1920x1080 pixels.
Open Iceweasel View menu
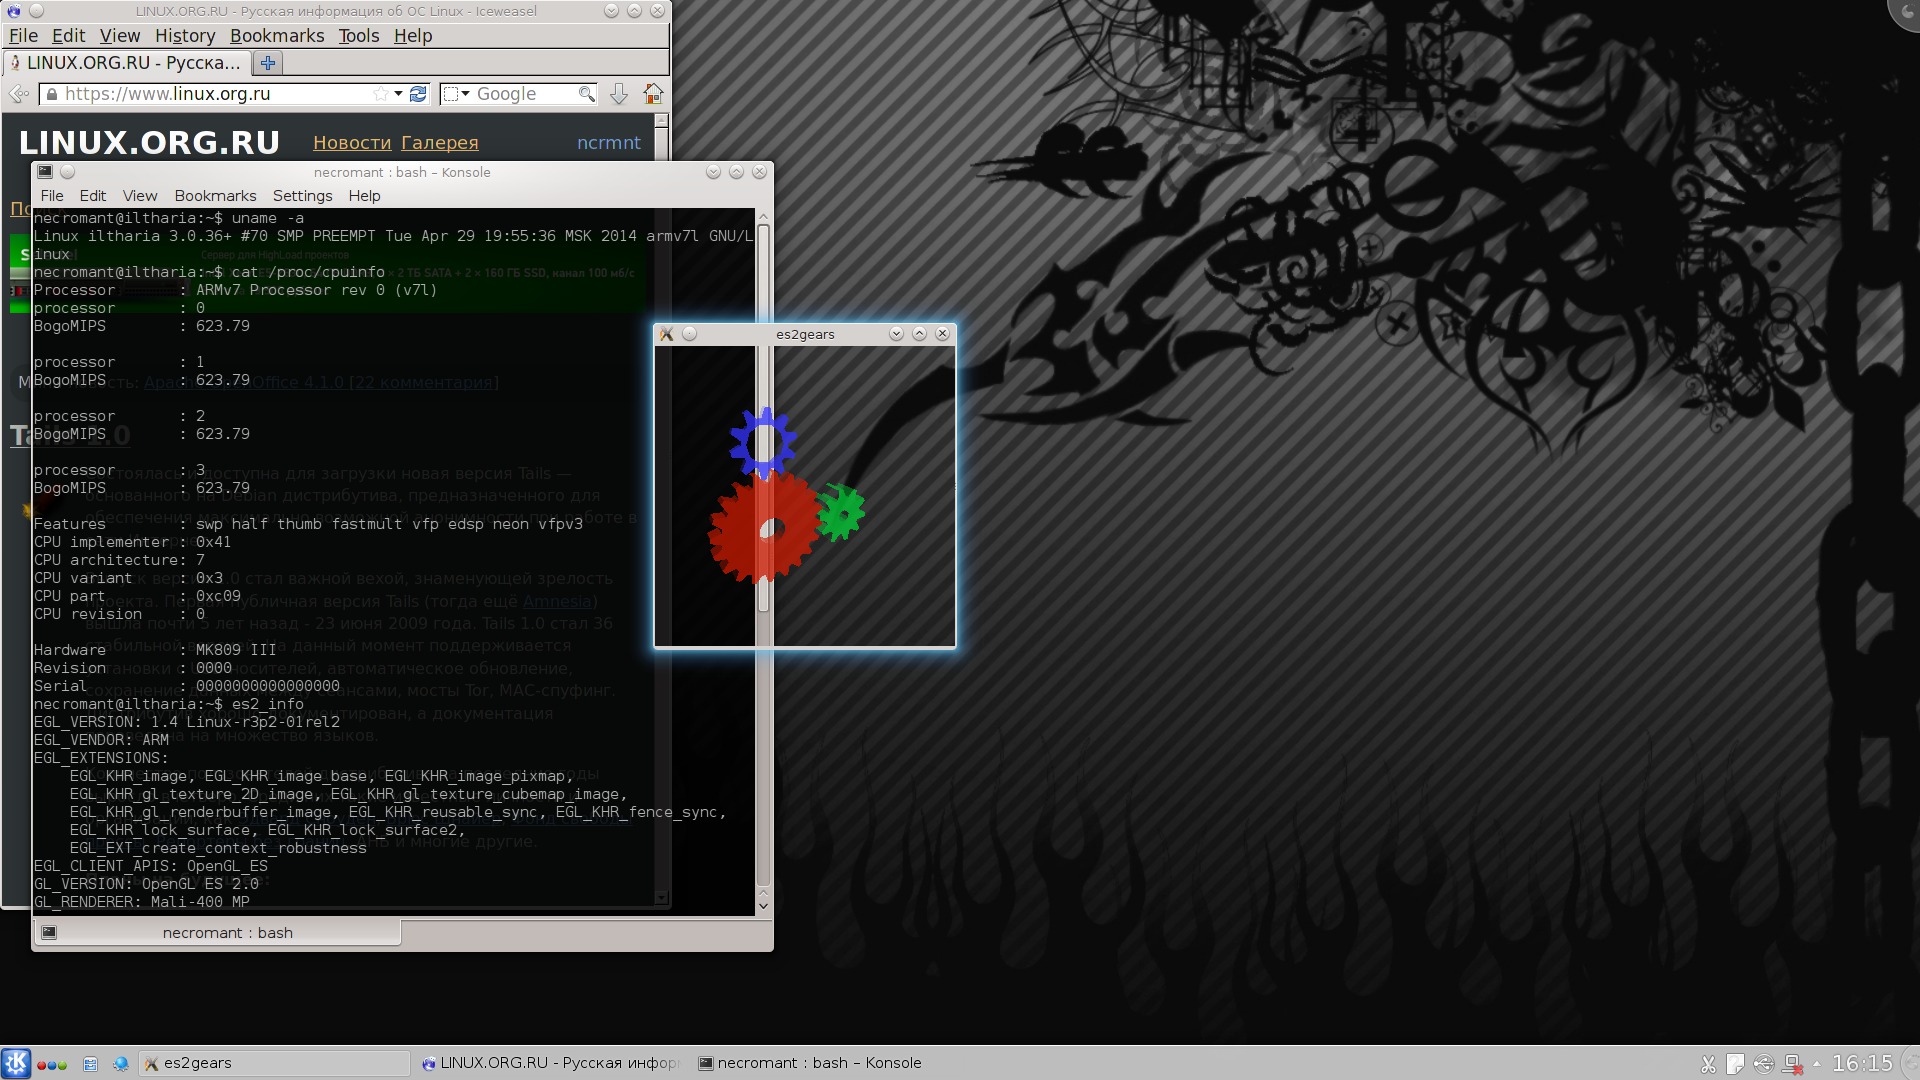tap(120, 36)
